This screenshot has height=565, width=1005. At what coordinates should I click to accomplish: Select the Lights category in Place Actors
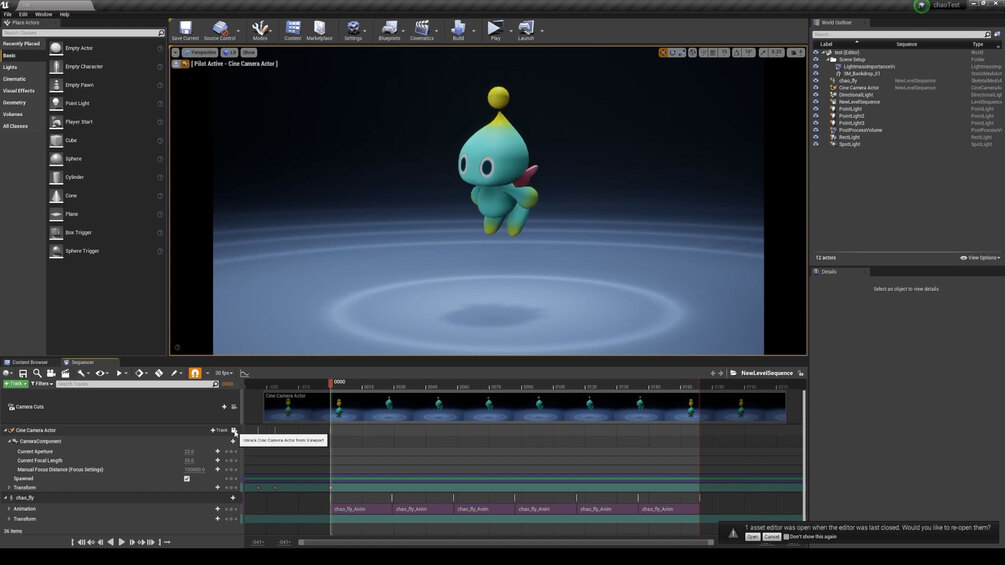[x=10, y=67]
